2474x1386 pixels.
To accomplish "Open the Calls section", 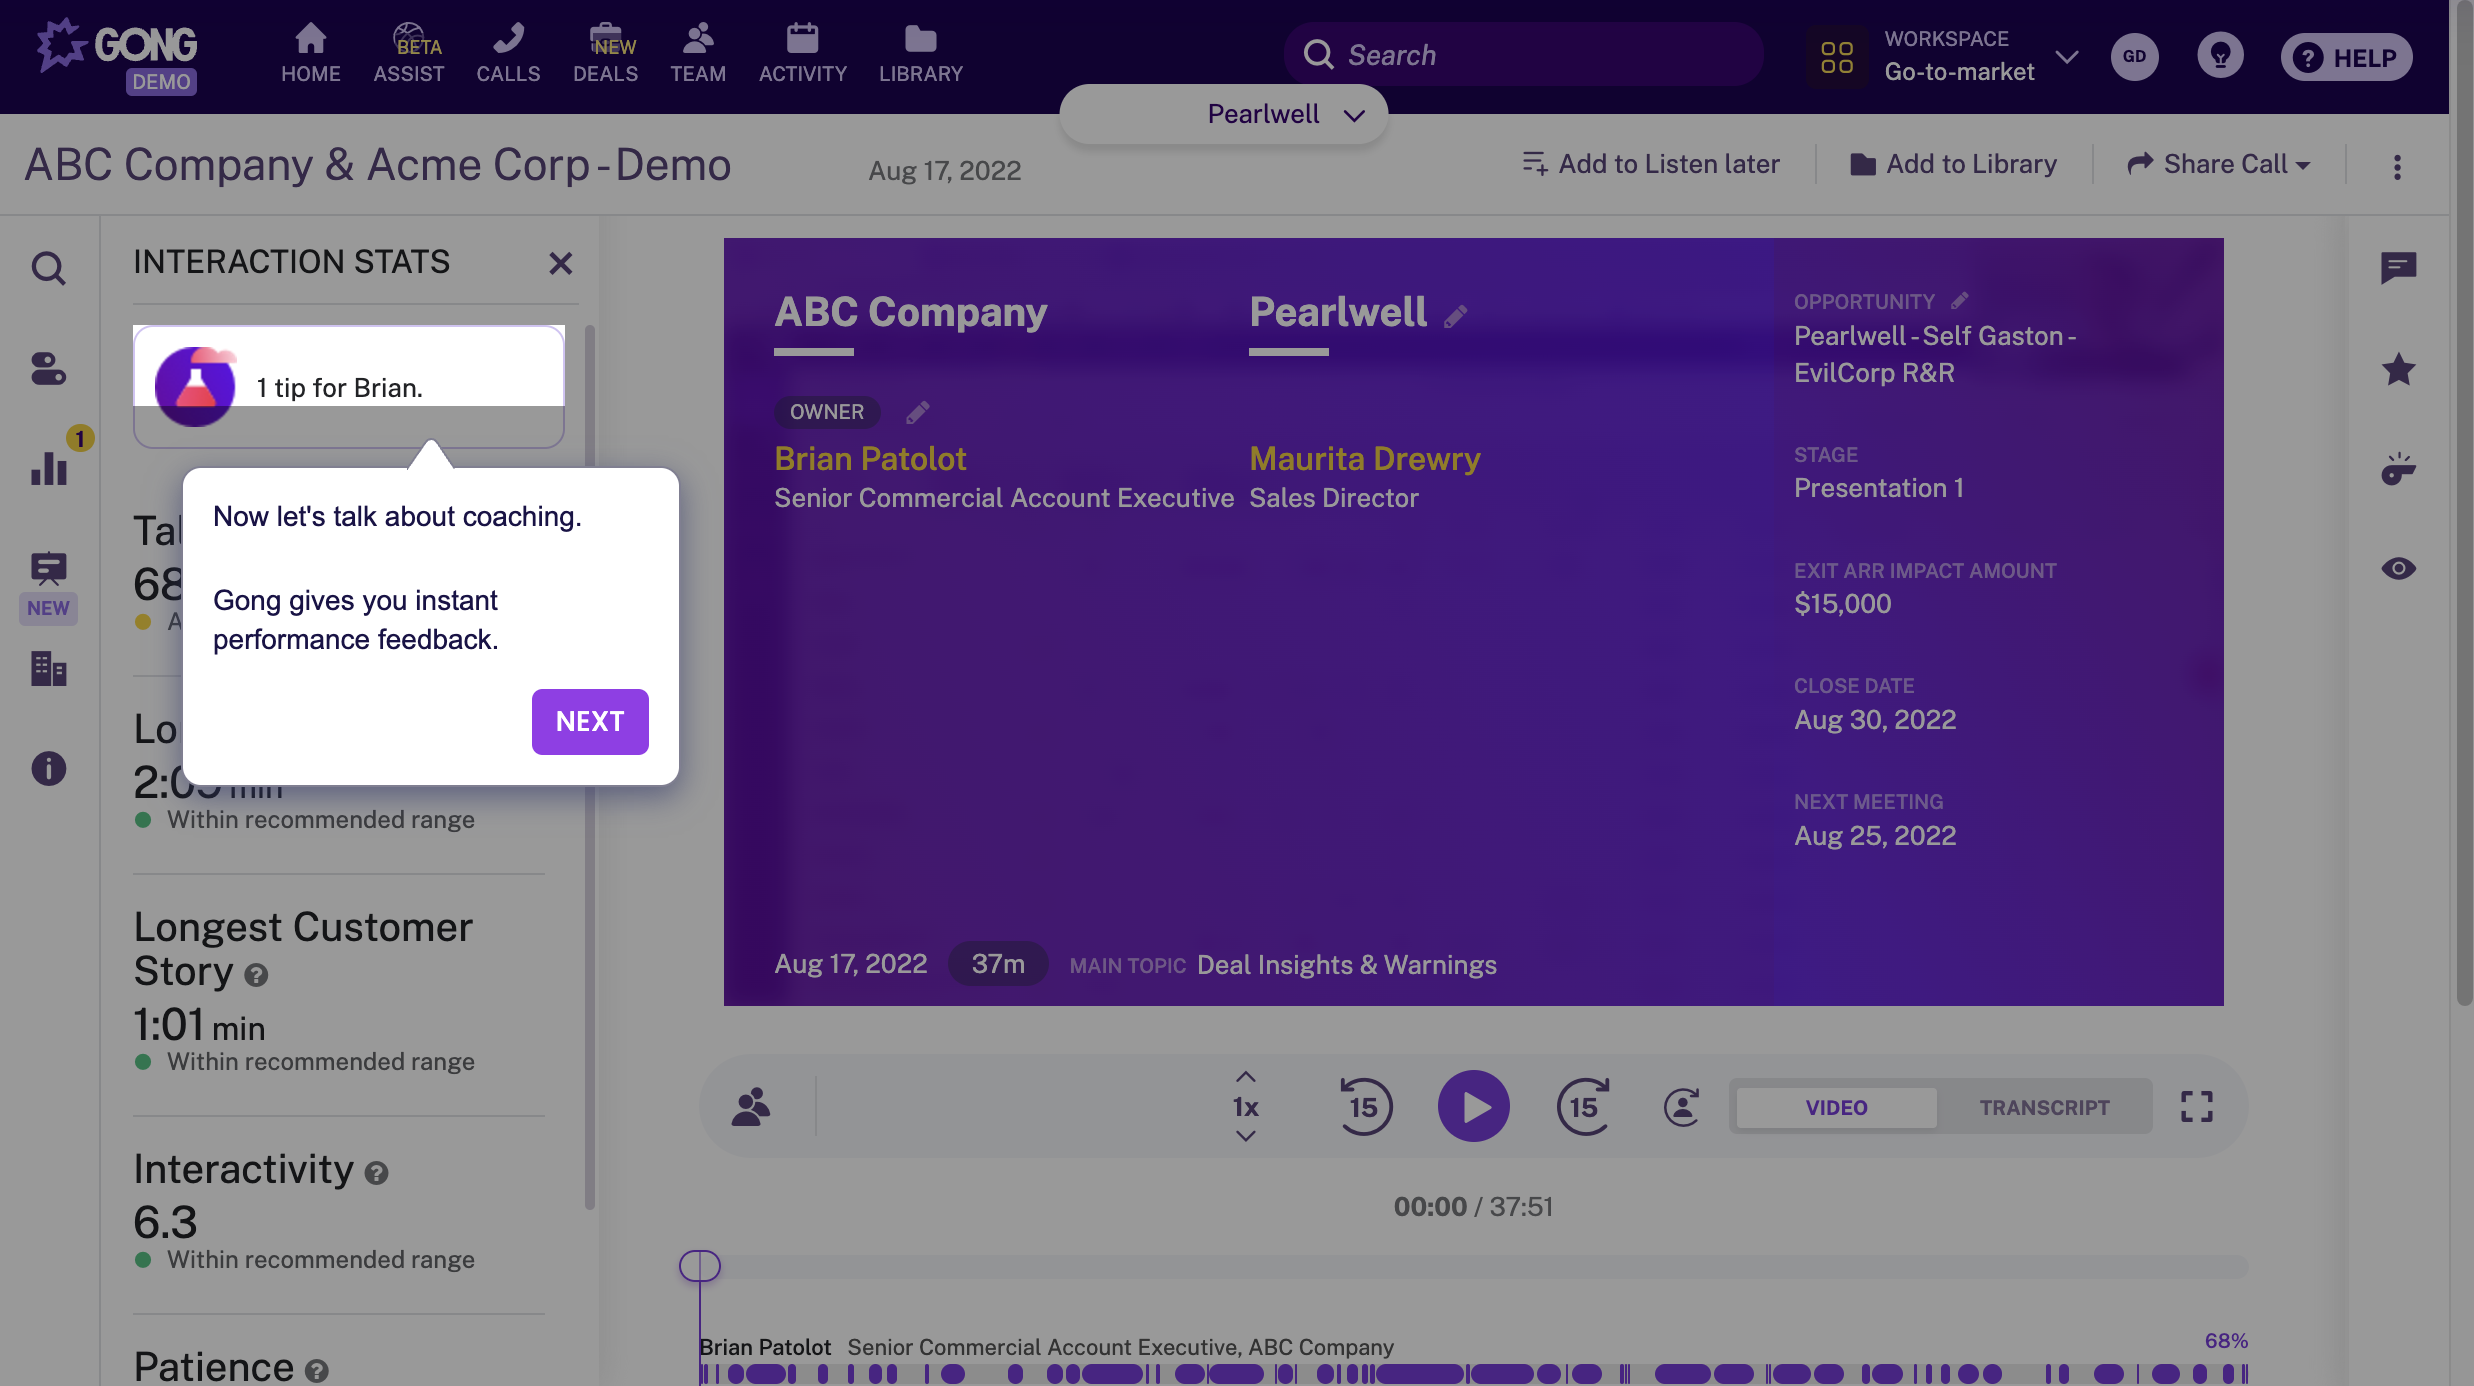I will [508, 54].
